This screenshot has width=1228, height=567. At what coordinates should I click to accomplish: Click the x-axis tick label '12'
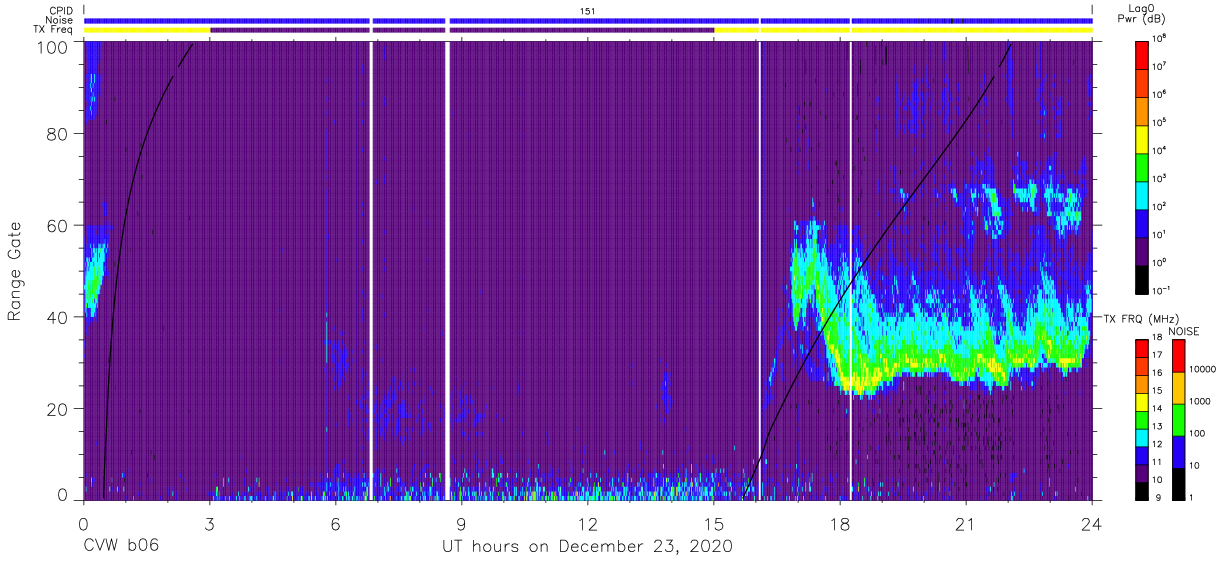click(x=588, y=523)
